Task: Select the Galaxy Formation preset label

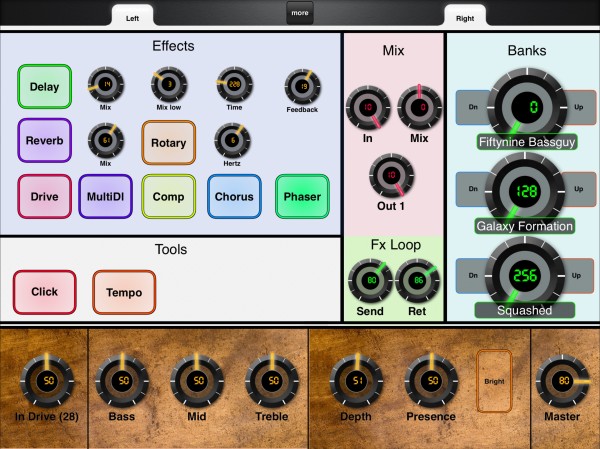Action: pos(525,226)
